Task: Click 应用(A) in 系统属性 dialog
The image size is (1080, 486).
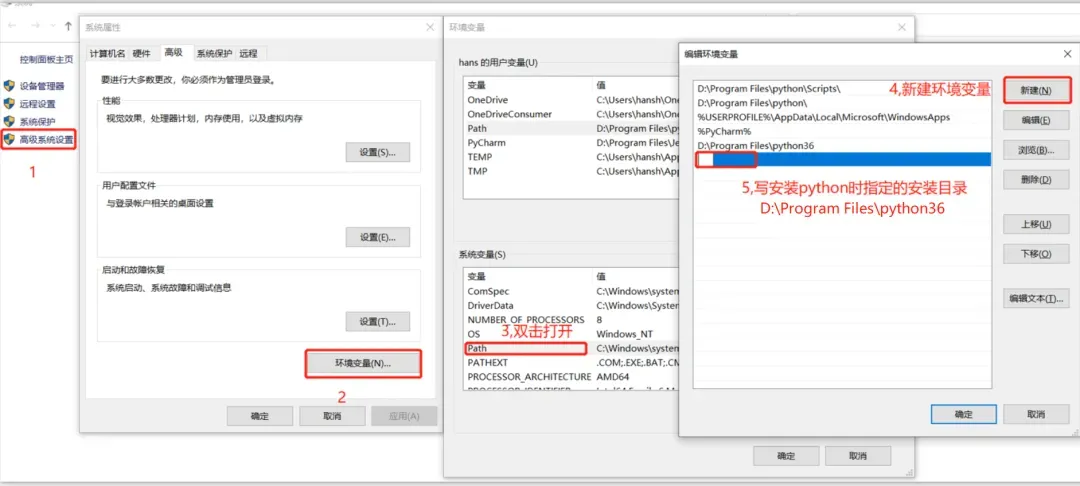Action: click(x=404, y=416)
